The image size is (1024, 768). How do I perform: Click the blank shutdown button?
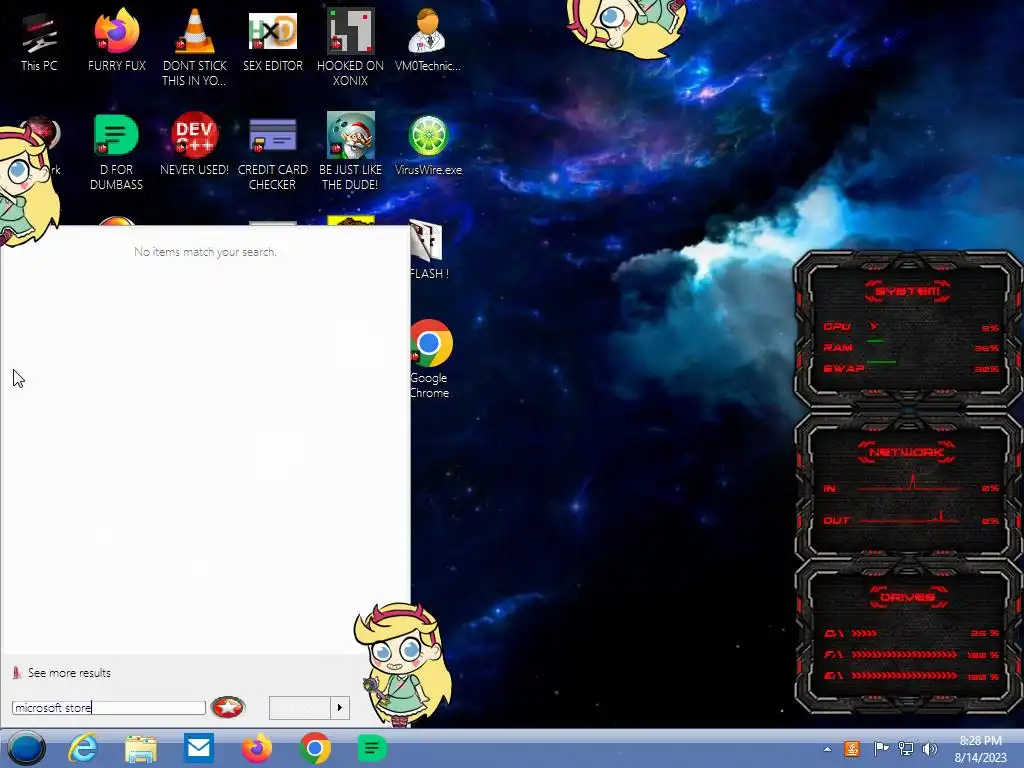(x=300, y=707)
